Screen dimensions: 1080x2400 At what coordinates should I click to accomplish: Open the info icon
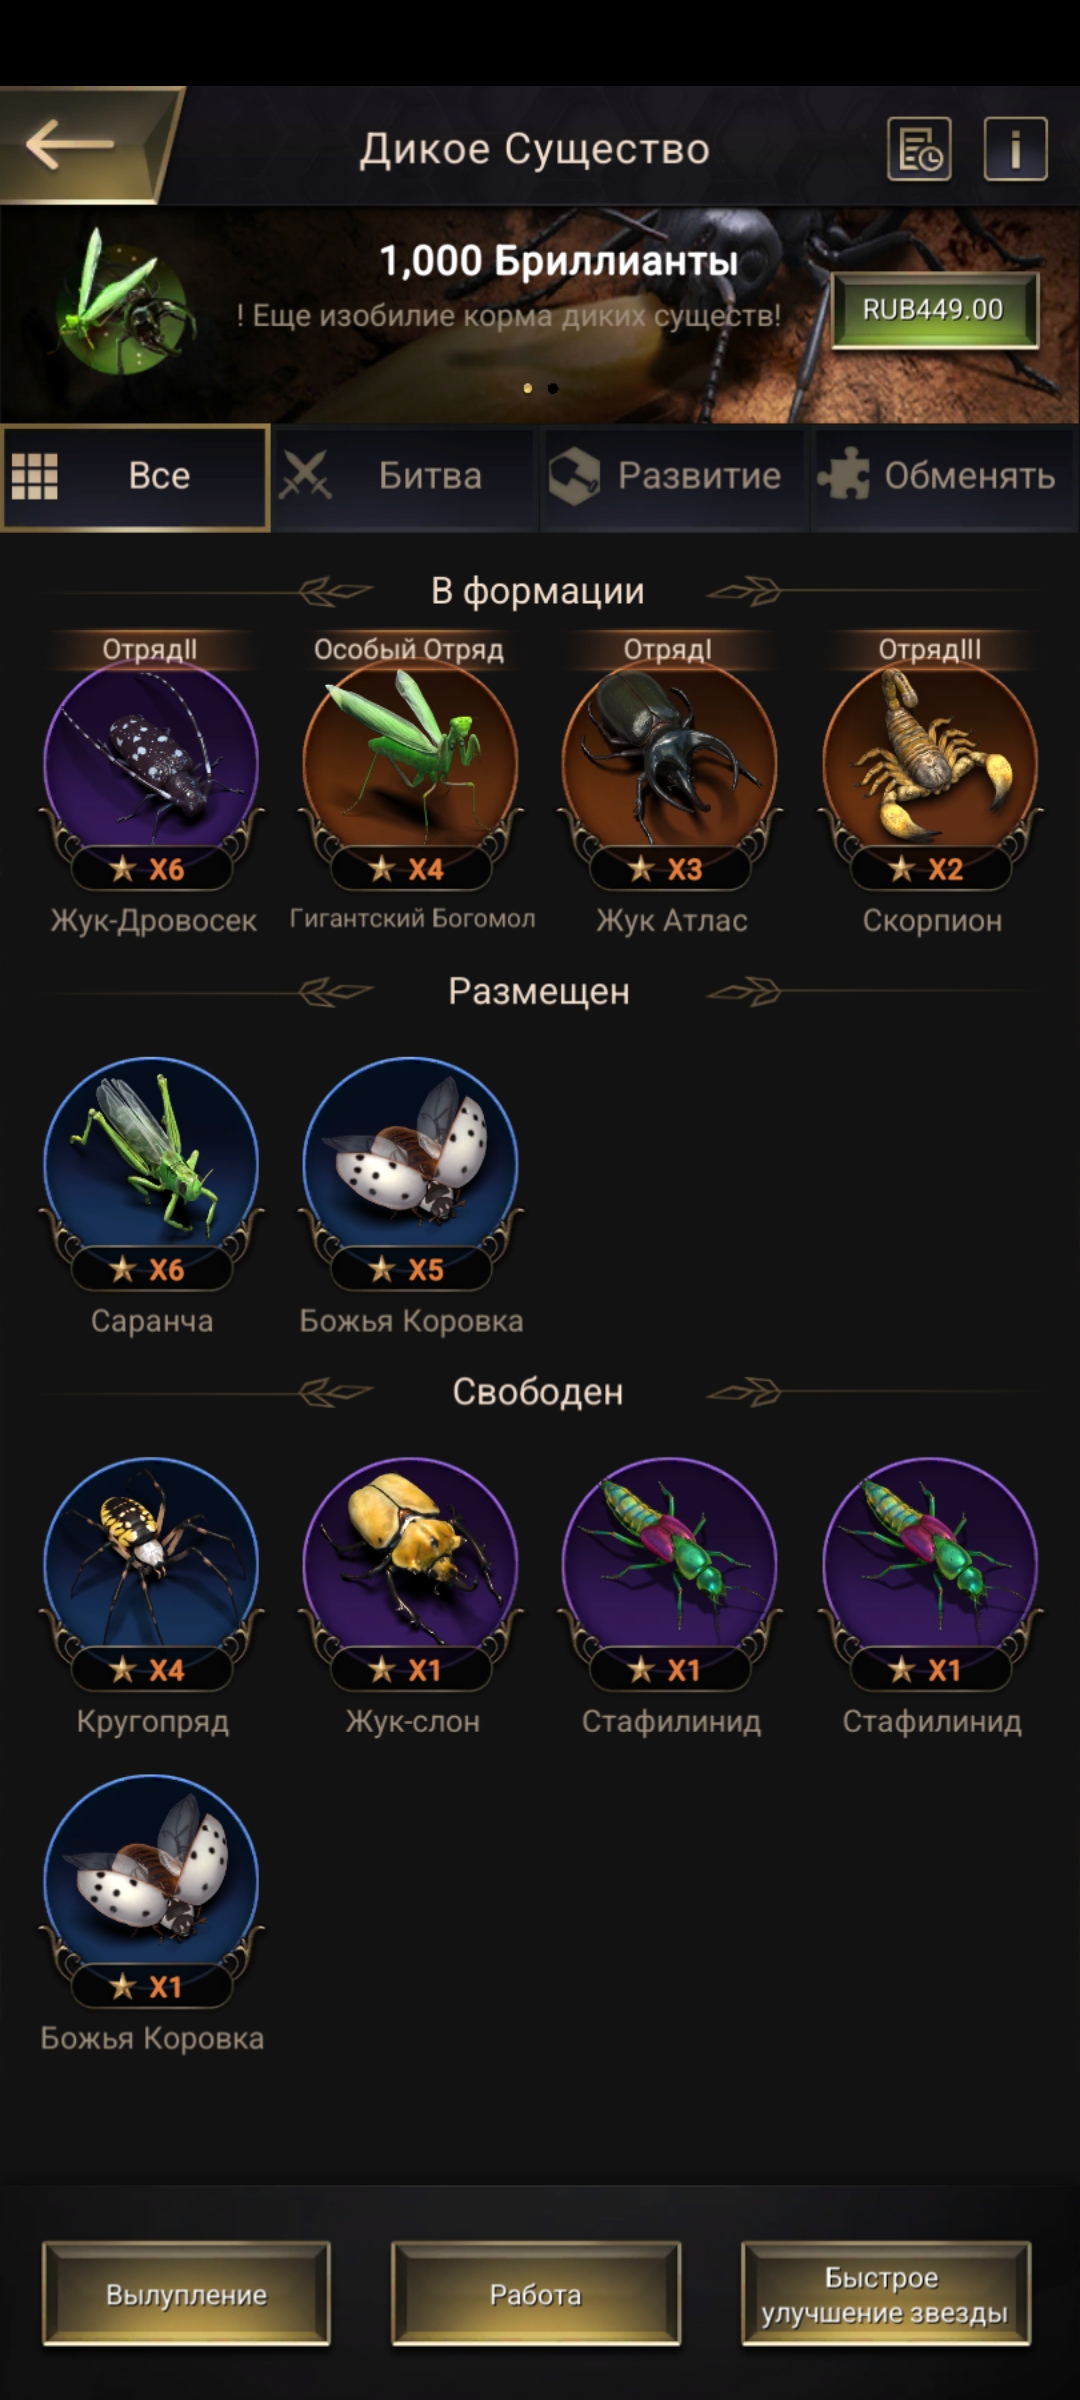(1015, 149)
